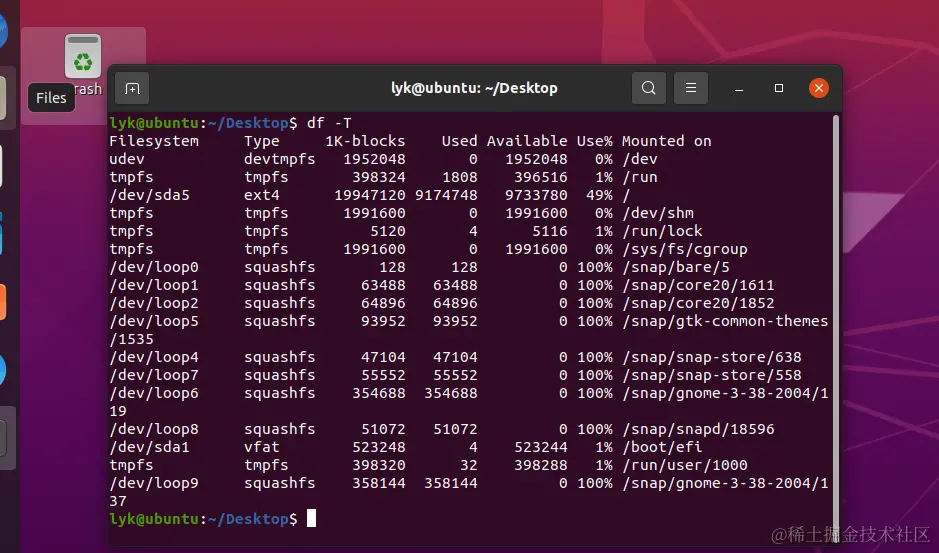Screen dimensions: 939x553
Task: Click the '/boot/efi' mount point
Action: tap(662, 447)
